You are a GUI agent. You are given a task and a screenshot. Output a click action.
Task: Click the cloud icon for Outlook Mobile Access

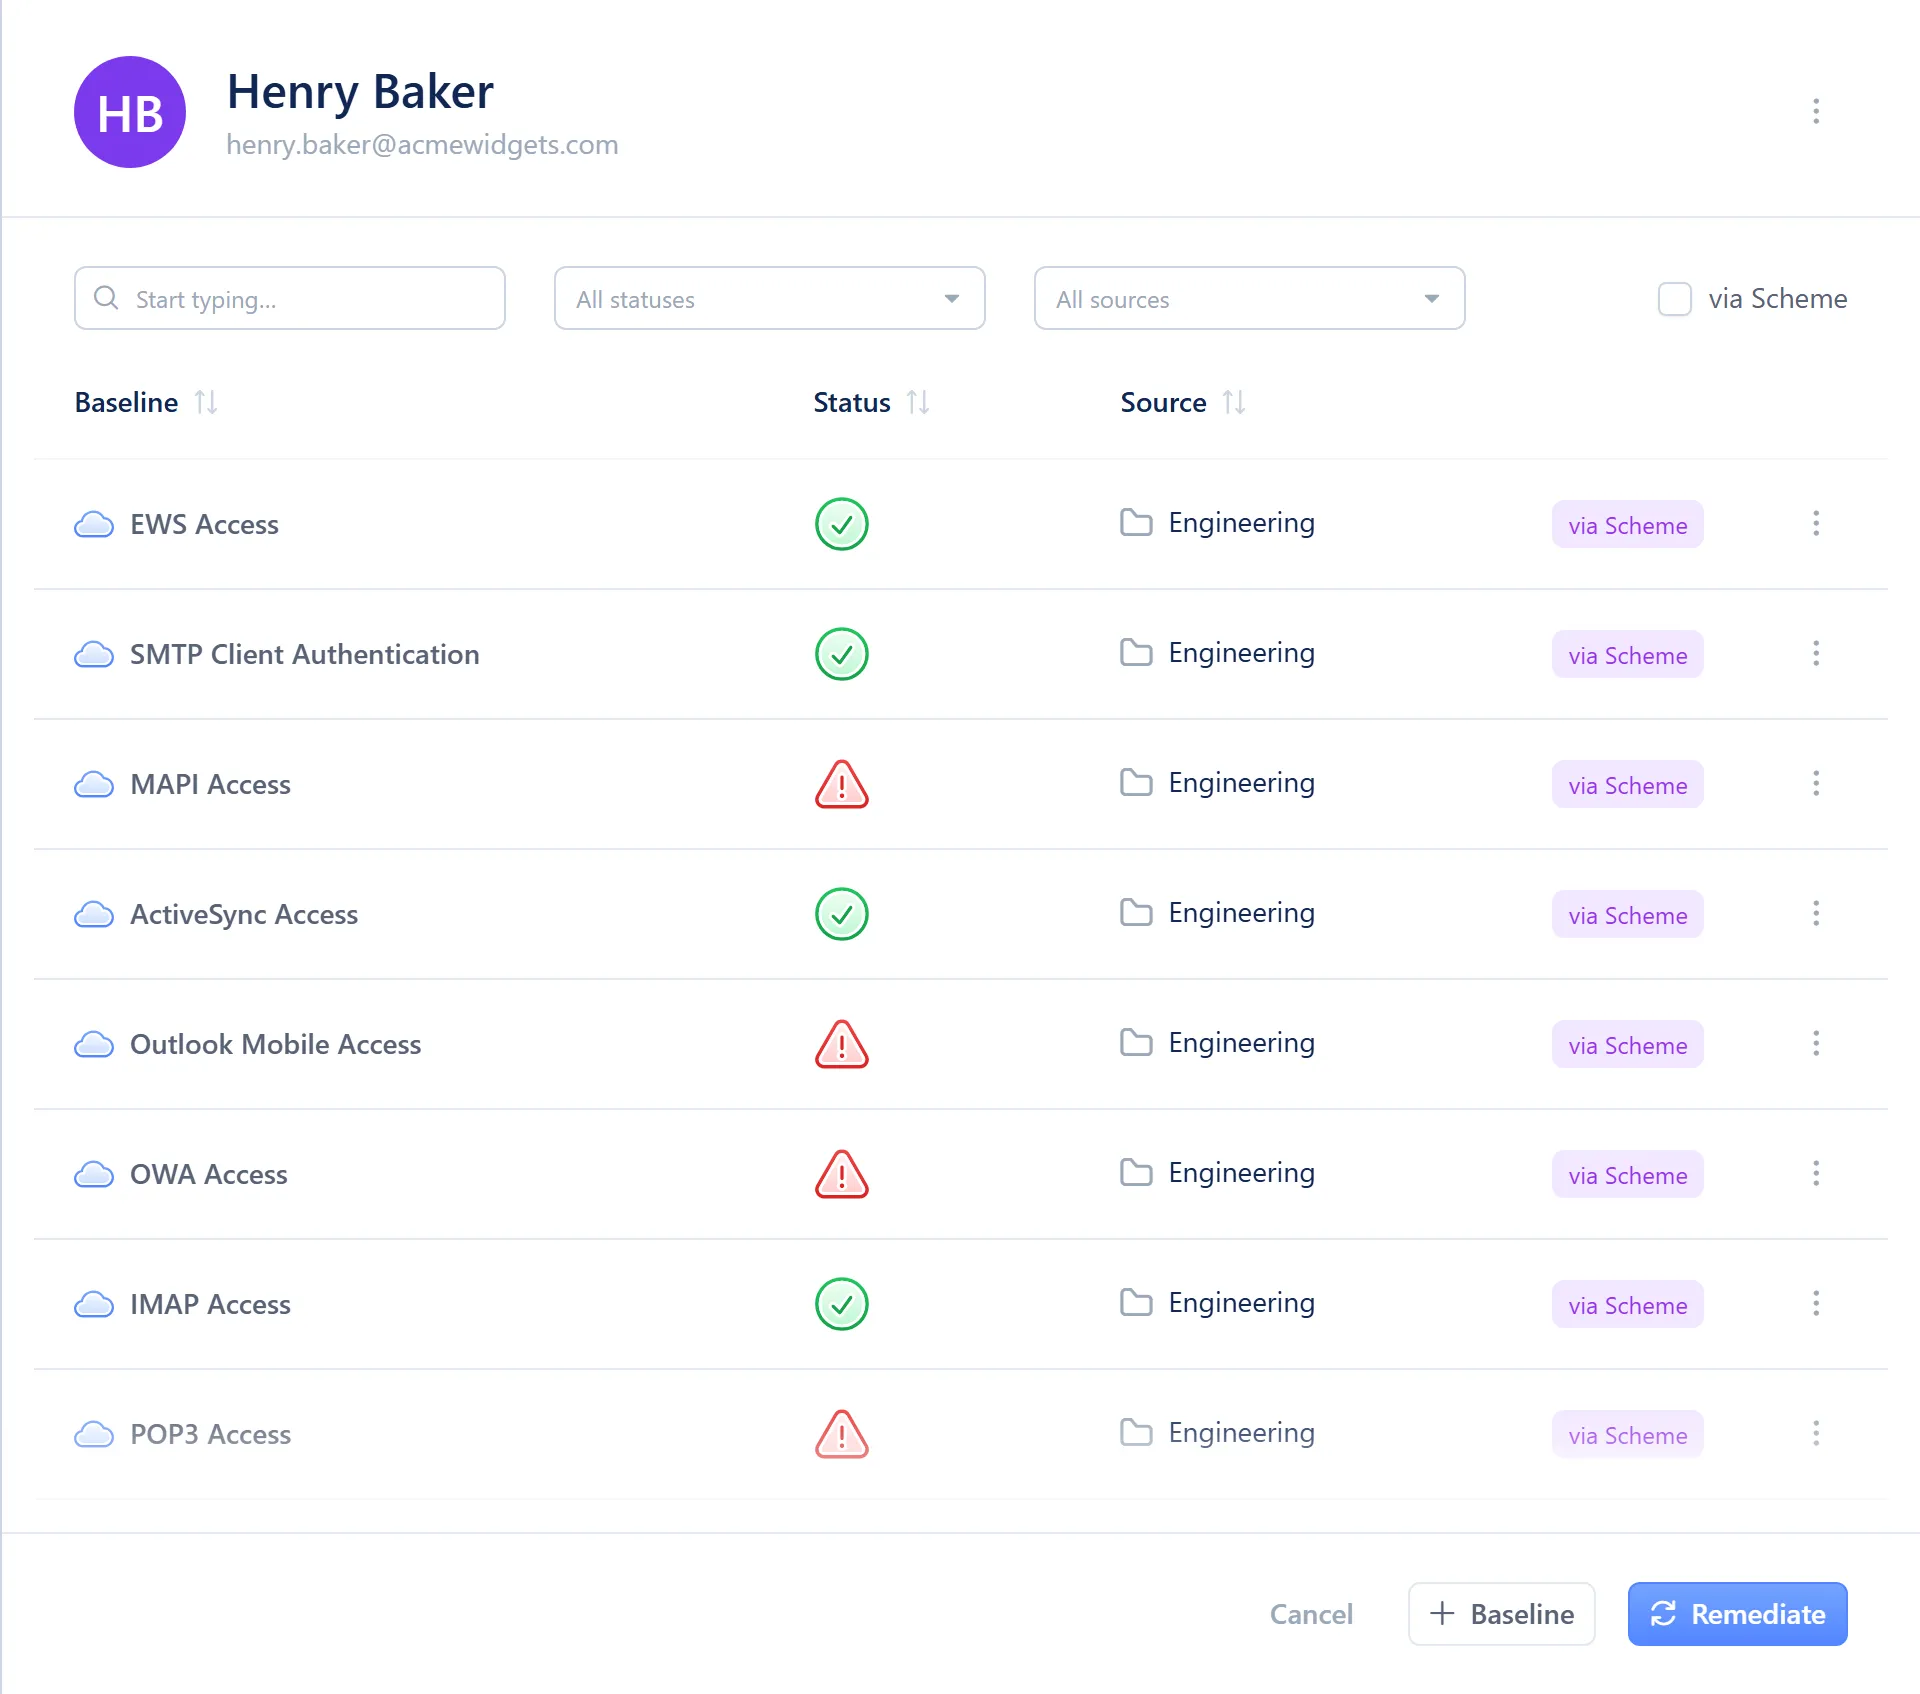coord(94,1044)
